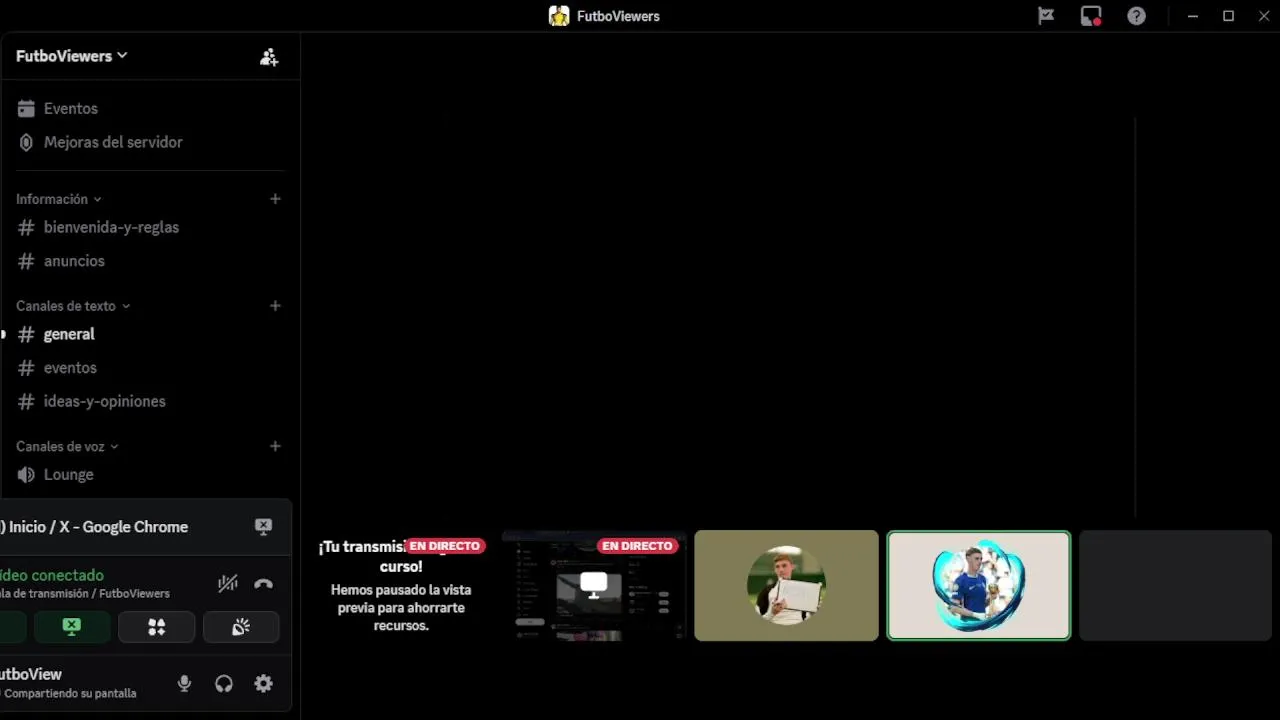Viewport: 1280px width, 720px height.
Task: Add a channel to Canales de voz
Action: coord(275,446)
